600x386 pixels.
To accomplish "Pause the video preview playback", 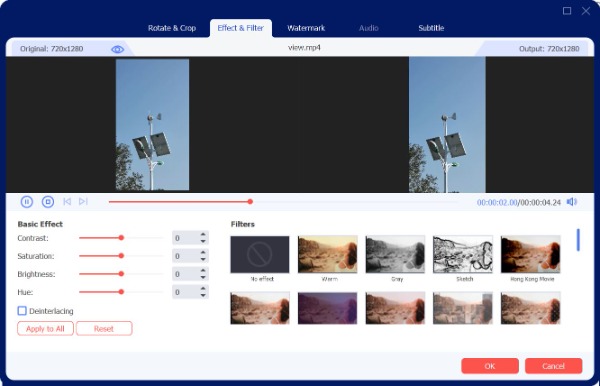I will [x=26, y=202].
